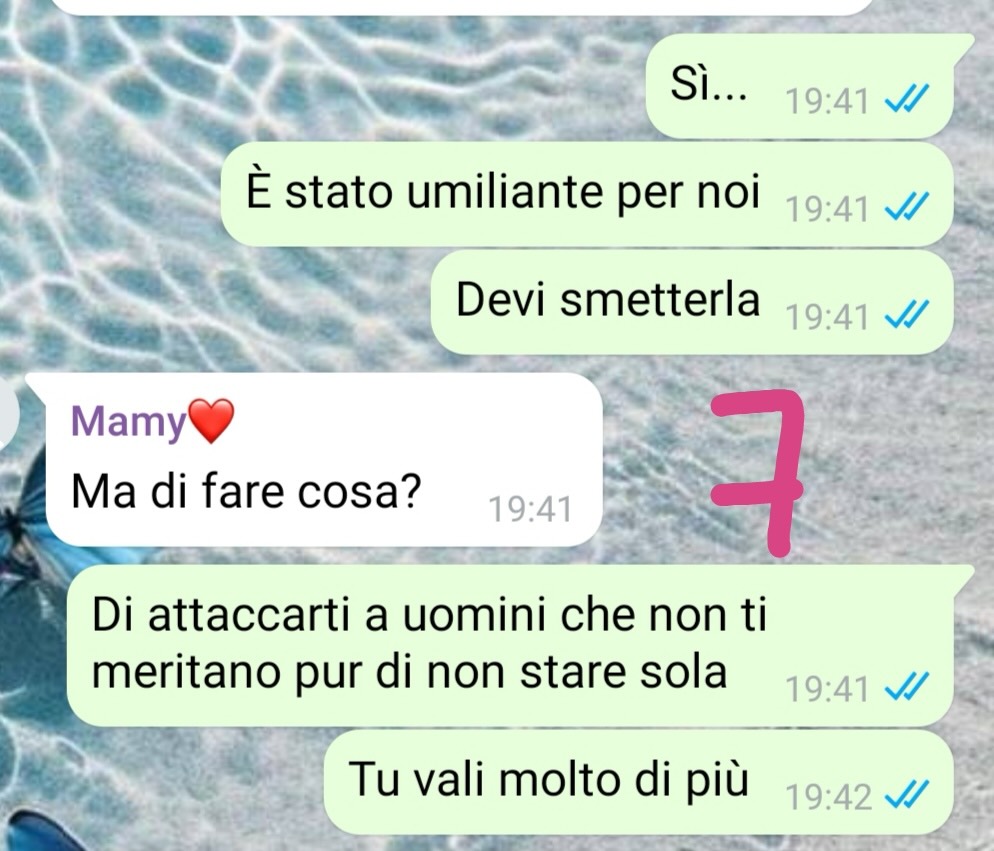This screenshot has height=851, width=994.
Task: Tap the partial message bubble at the top
Action: pos(460,6)
